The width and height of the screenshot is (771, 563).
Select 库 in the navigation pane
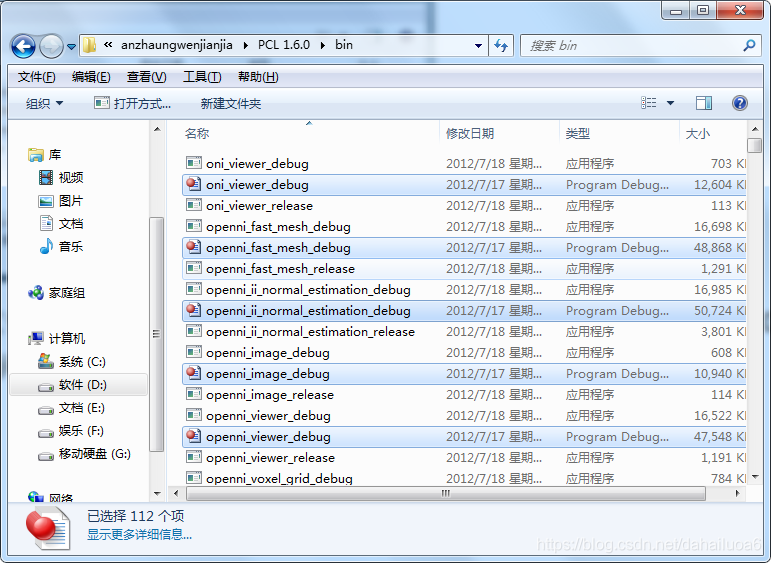click(x=45, y=154)
